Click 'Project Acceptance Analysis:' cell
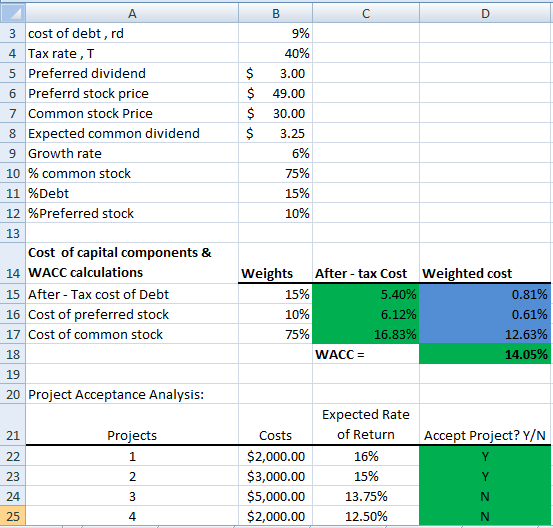This screenshot has height=528, width=553. (132, 394)
